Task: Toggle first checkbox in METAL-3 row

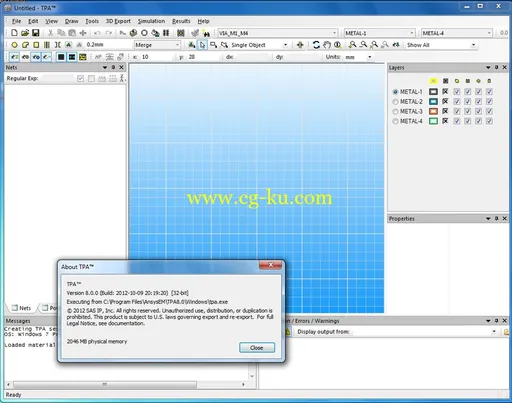Action: coord(457,111)
